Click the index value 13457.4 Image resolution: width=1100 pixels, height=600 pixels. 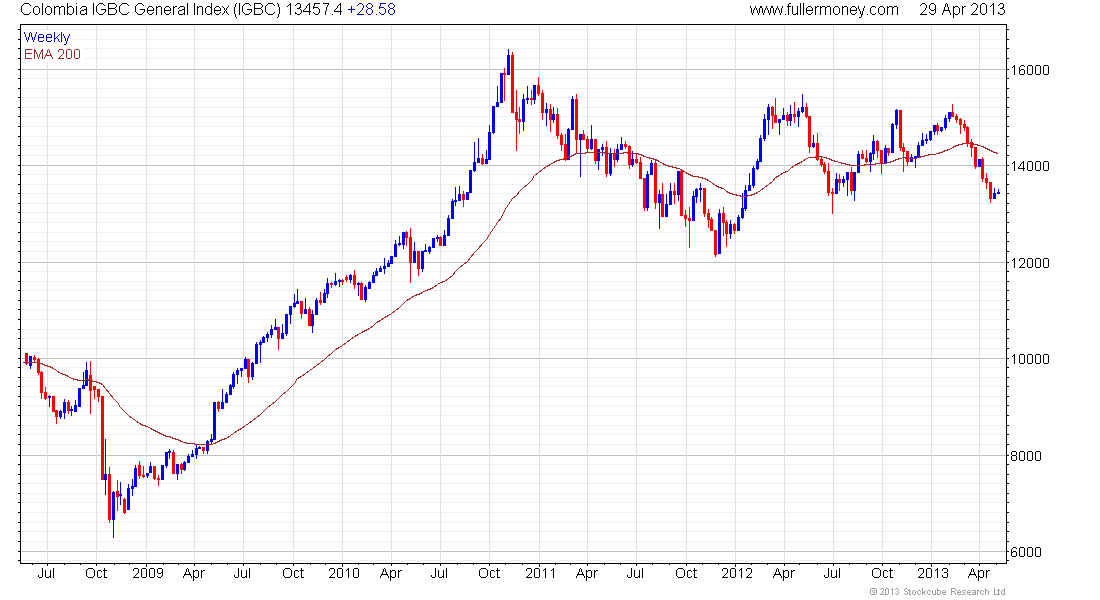pos(314,10)
